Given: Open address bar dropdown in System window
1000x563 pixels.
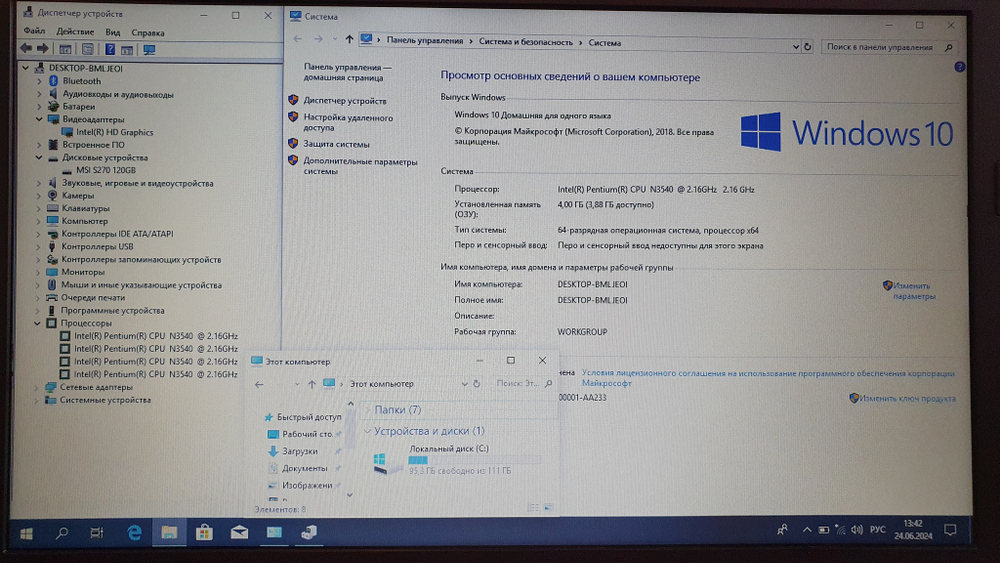Looking at the screenshot, I should click(795, 47).
